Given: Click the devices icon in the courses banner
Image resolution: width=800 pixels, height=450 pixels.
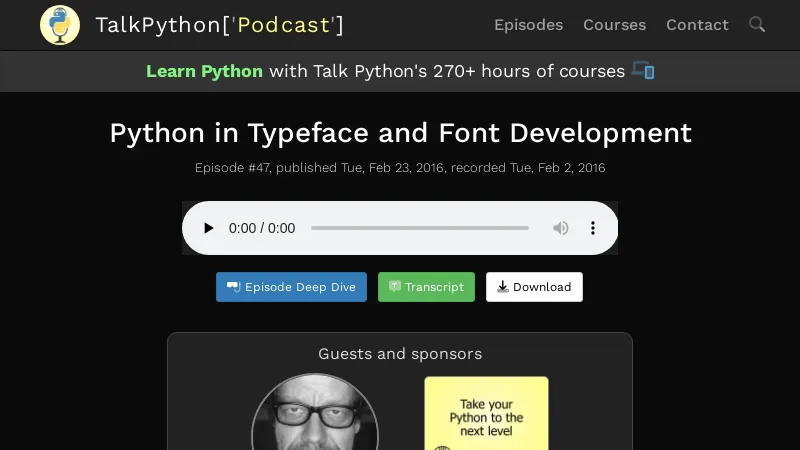Looking at the screenshot, I should click(643, 71).
